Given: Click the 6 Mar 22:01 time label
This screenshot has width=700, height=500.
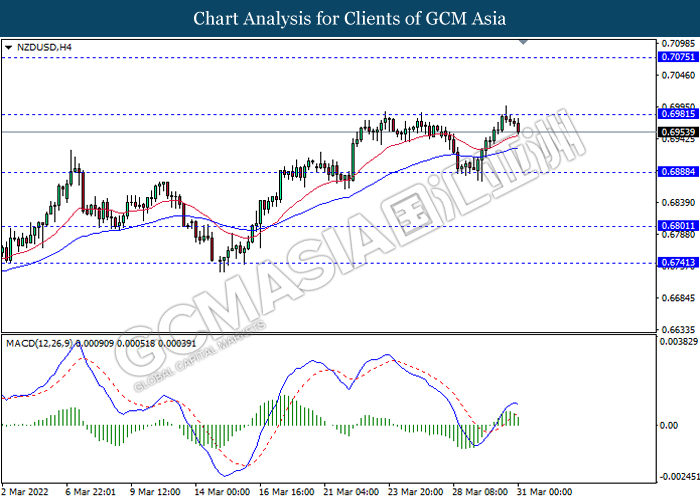Looking at the screenshot, I should (x=91, y=492).
